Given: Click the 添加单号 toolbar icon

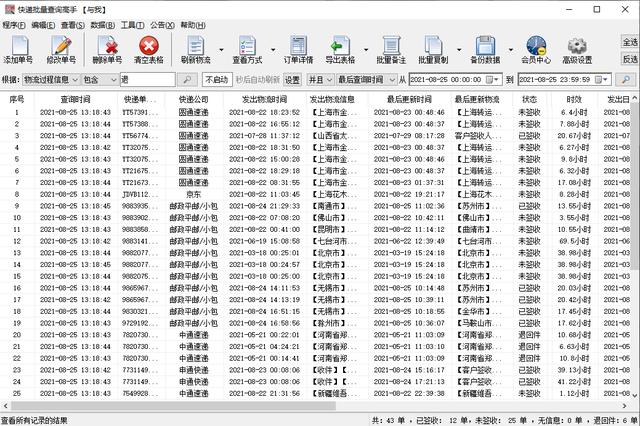Looking at the screenshot, I should click(x=18, y=47).
